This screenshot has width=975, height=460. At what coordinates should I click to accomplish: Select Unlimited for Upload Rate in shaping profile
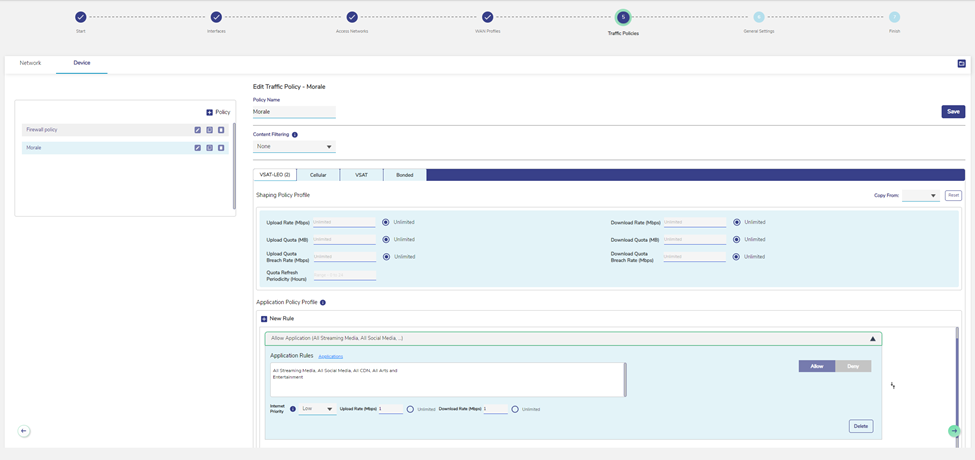coord(386,222)
